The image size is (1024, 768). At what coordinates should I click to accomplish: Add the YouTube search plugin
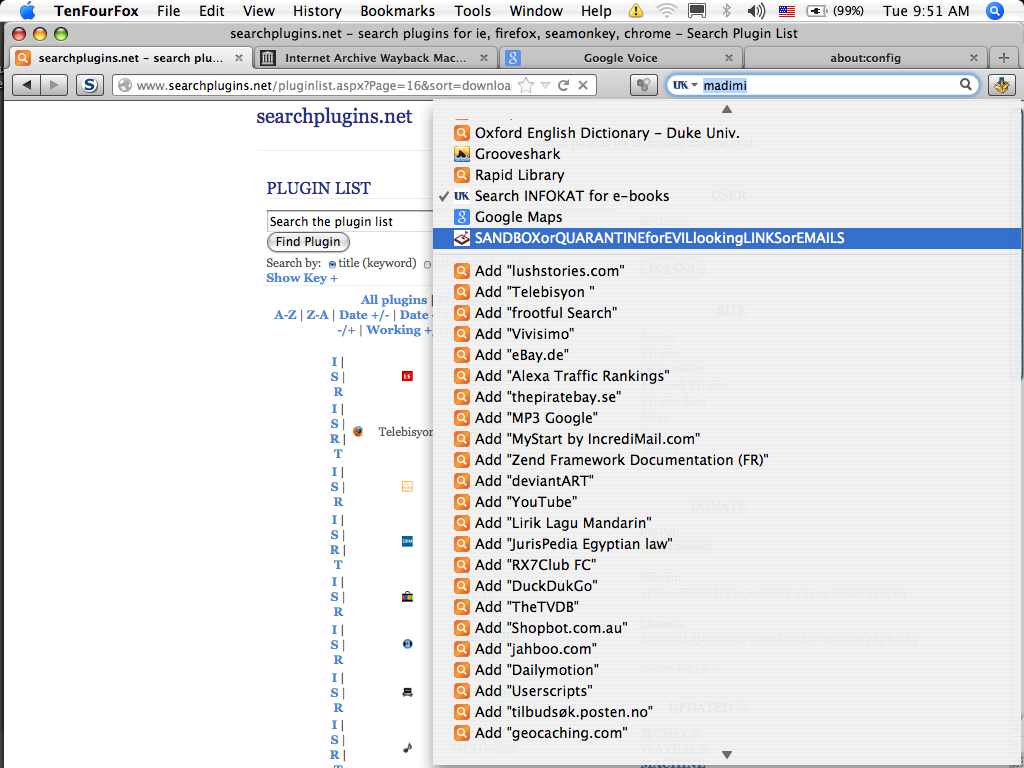pos(727,502)
